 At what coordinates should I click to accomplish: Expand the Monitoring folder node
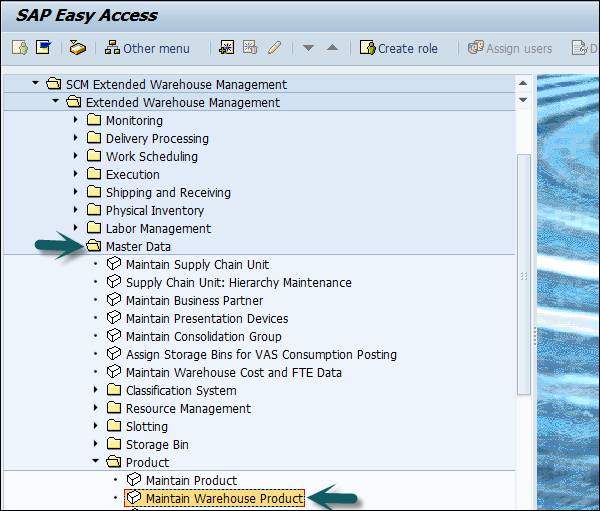tap(76, 121)
